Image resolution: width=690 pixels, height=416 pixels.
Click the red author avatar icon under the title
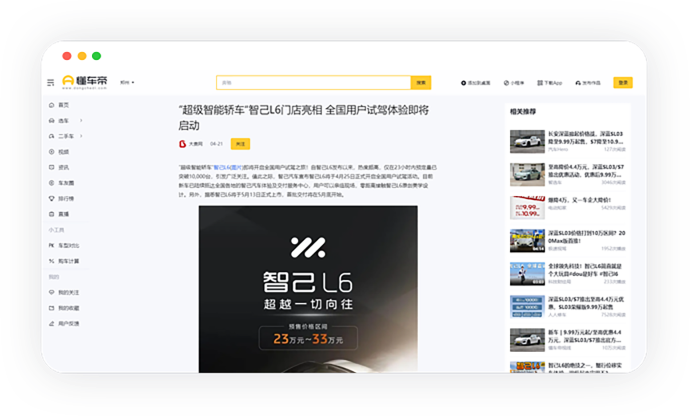[x=182, y=144]
